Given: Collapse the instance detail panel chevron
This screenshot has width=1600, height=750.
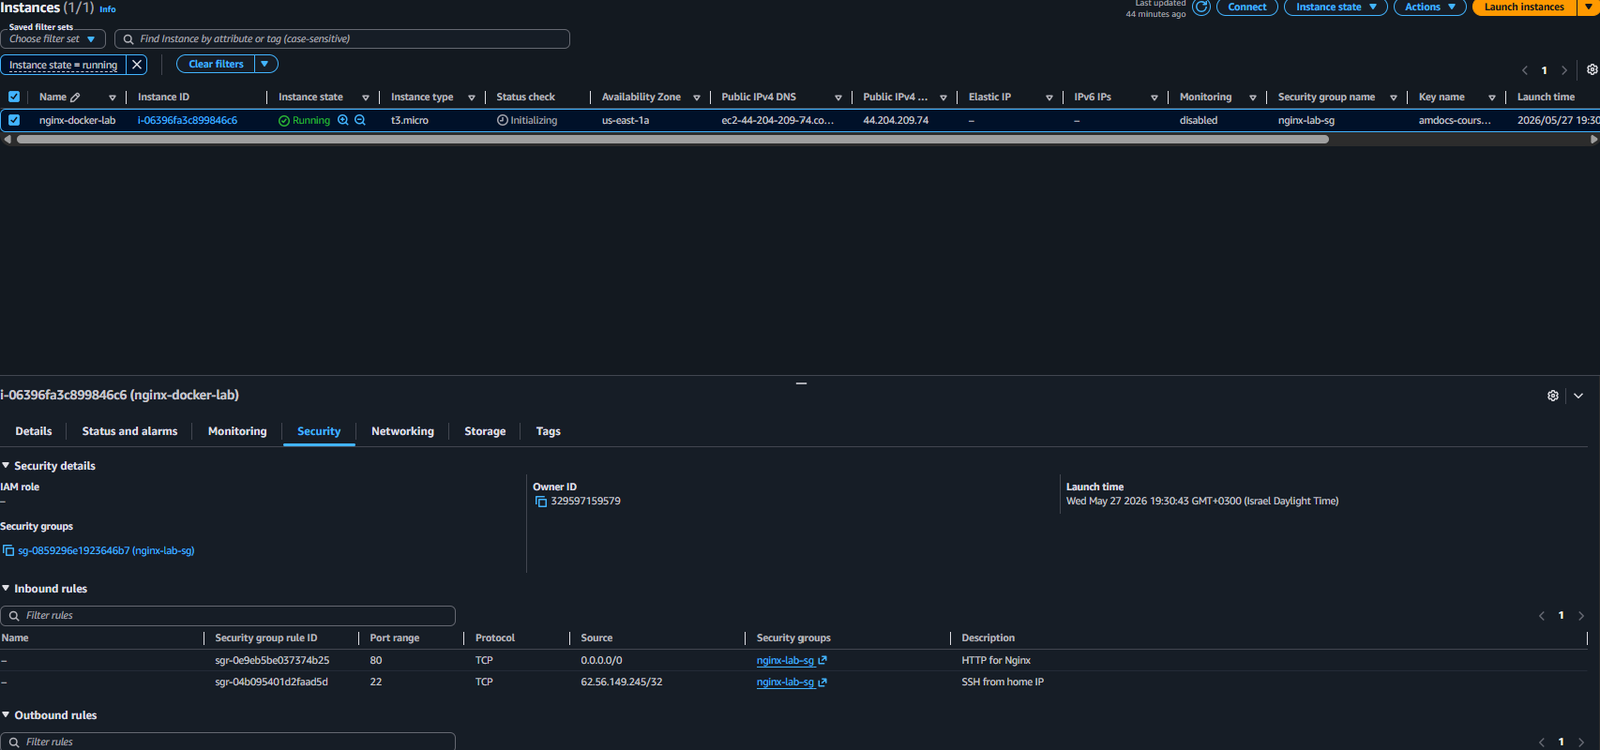Looking at the screenshot, I should (1578, 396).
